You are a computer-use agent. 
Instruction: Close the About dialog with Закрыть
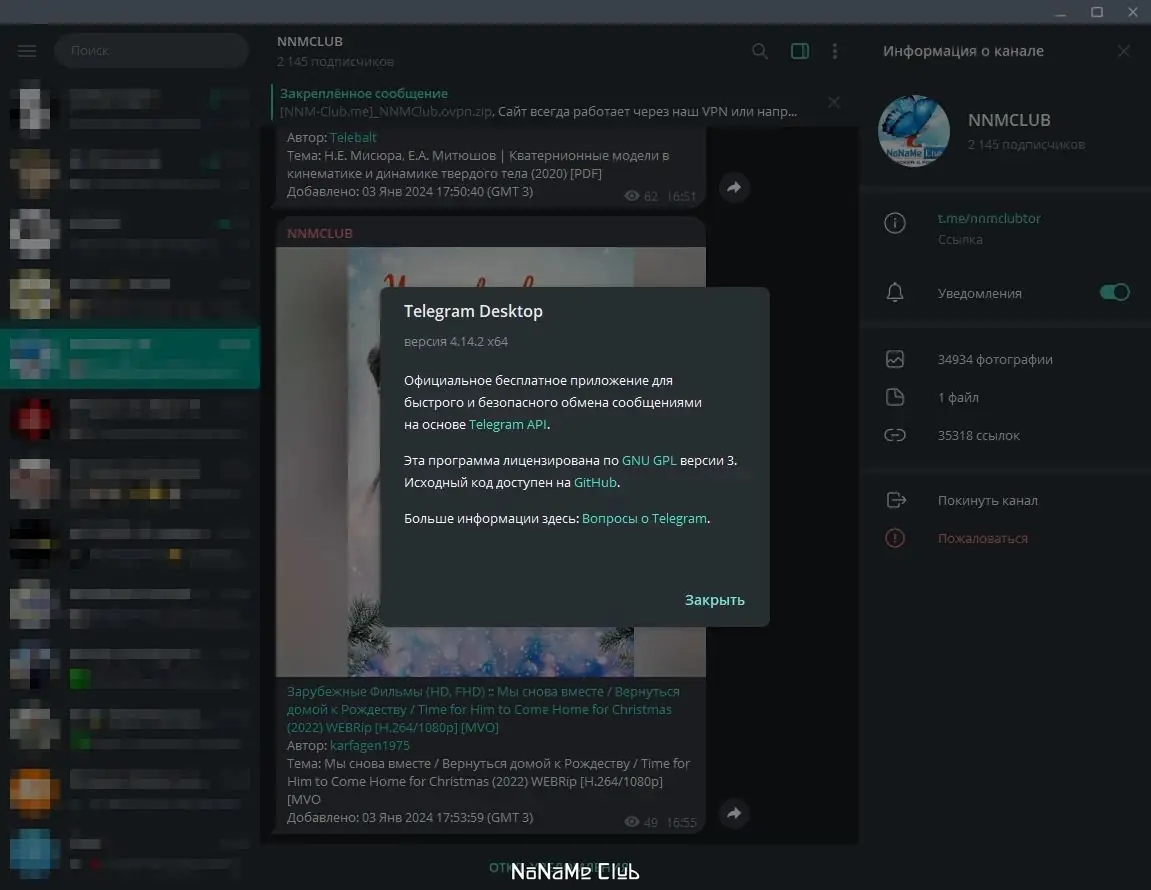(x=714, y=600)
